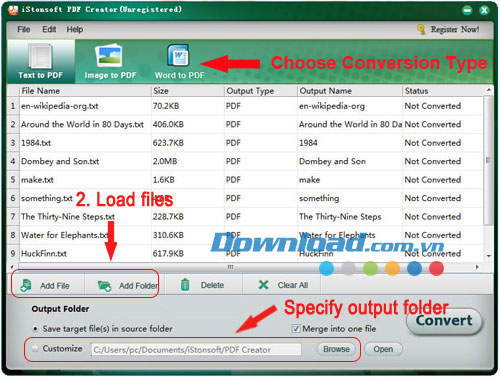Select the make.txt file row
The height and width of the screenshot is (379, 500).
[245, 180]
